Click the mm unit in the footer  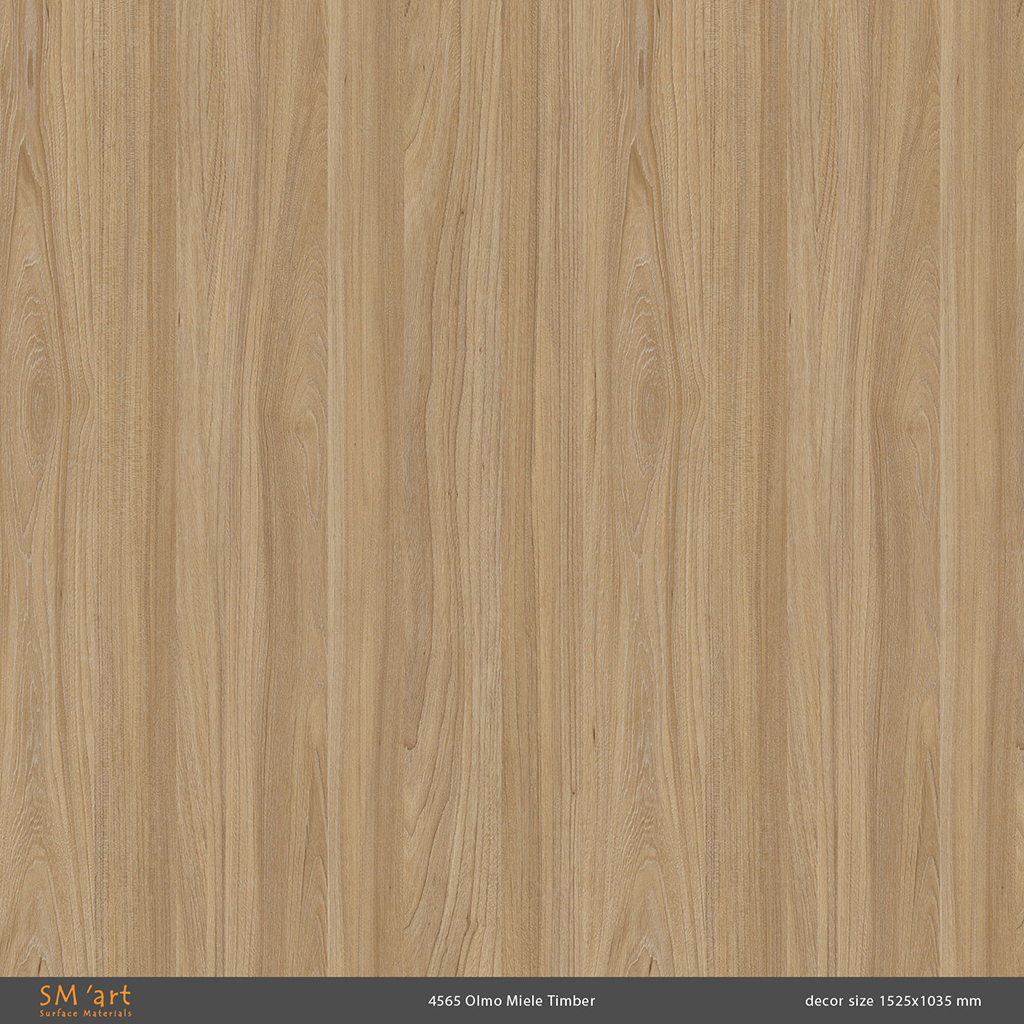(970, 1001)
